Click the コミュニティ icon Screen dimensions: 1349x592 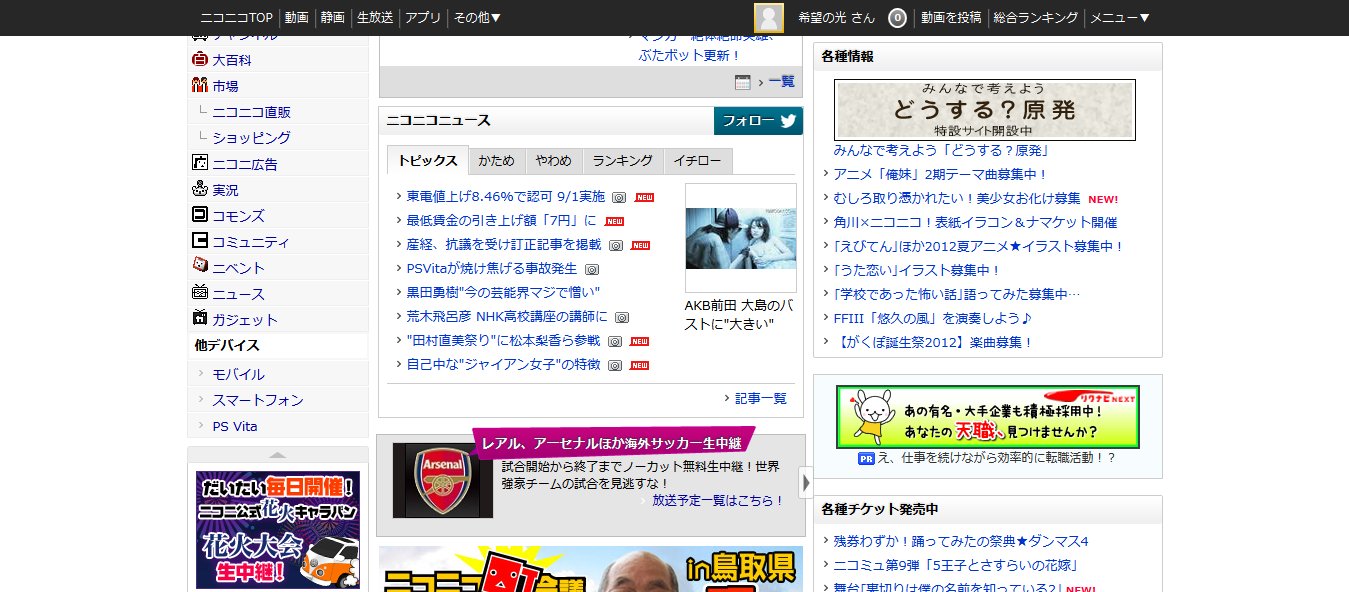pos(199,241)
